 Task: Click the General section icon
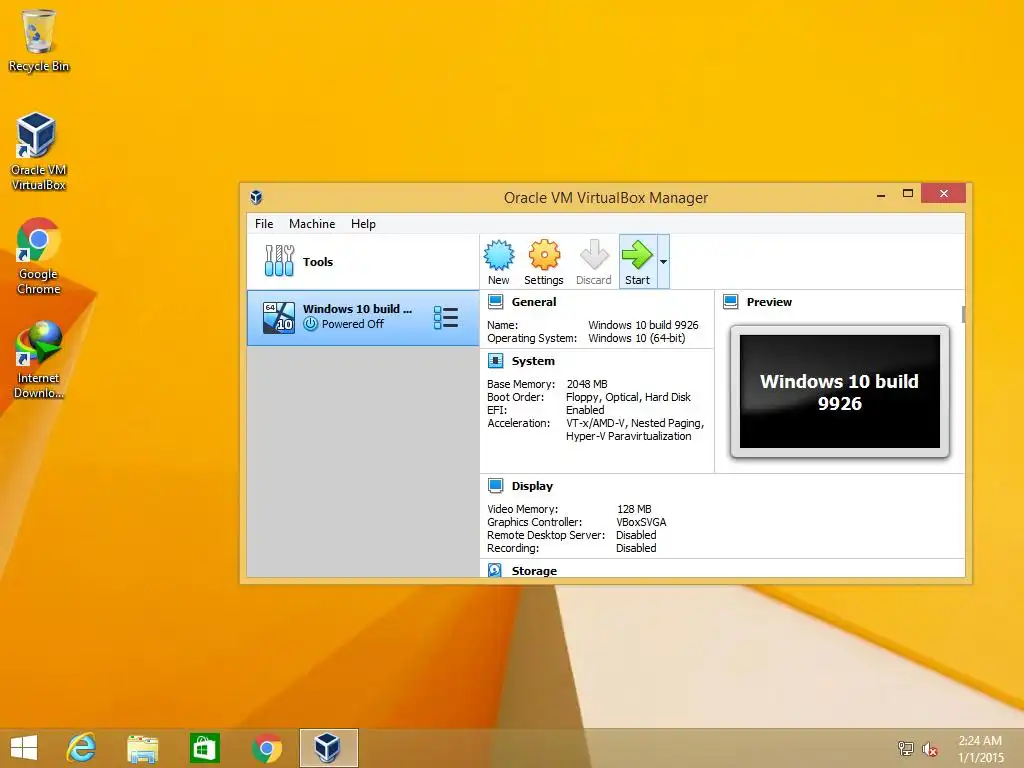pyautogui.click(x=496, y=302)
